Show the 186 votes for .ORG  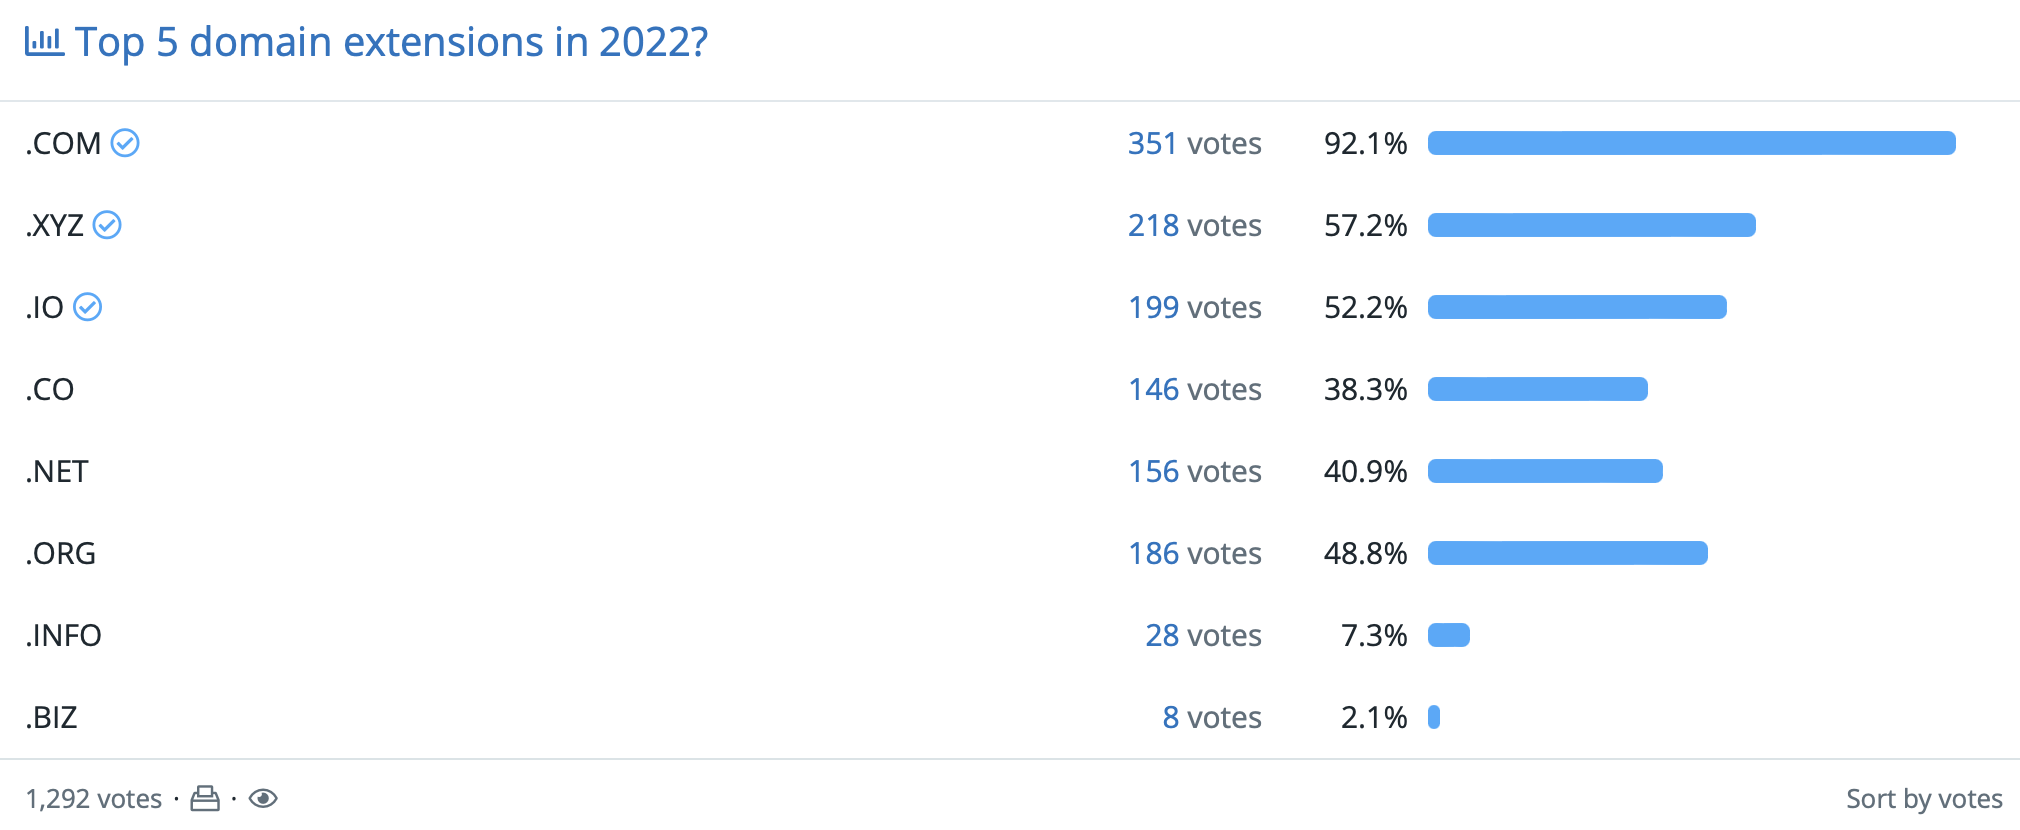pos(1194,554)
